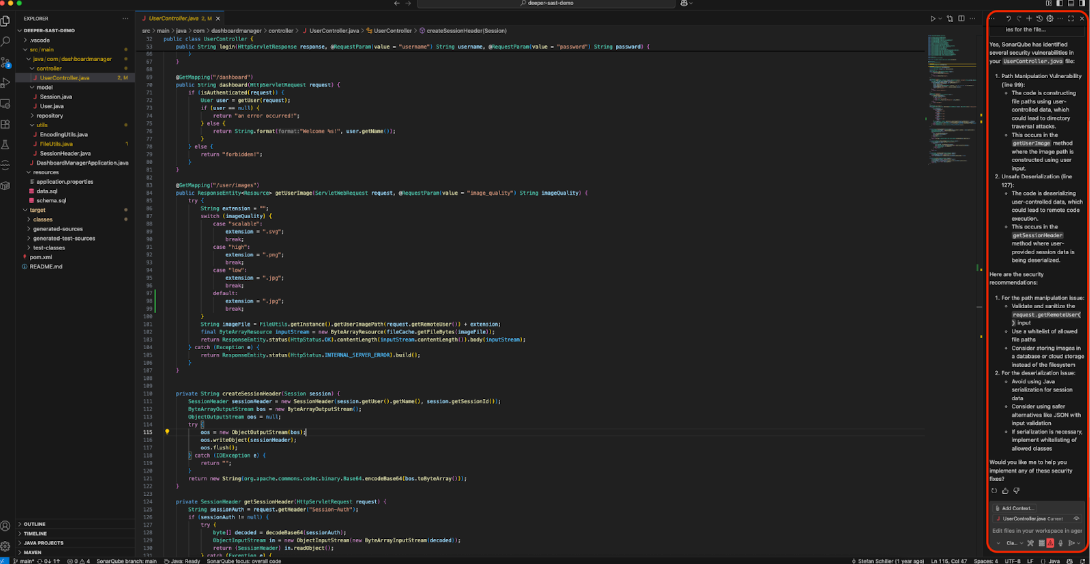The image size is (1090, 564).
Task: Expand the generated-sources folder
Action: pyautogui.click(x=58, y=228)
